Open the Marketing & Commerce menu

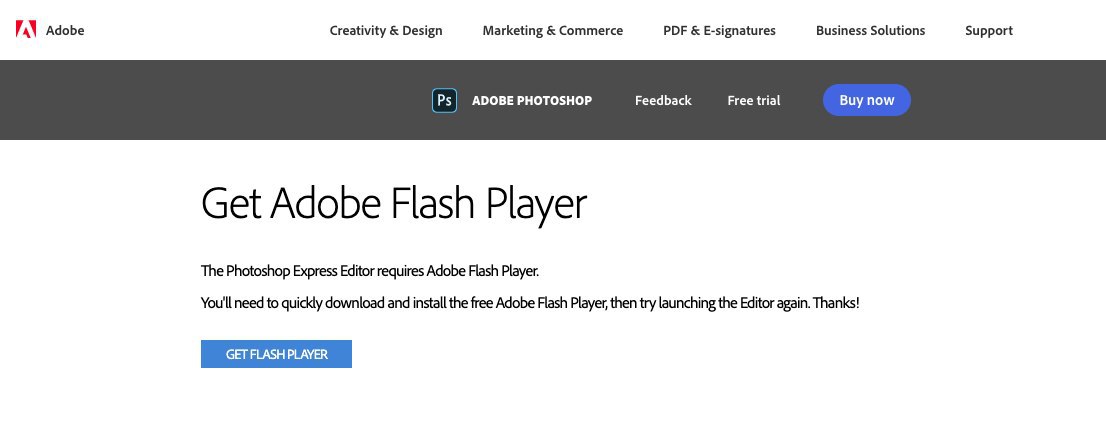click(552, 30)
